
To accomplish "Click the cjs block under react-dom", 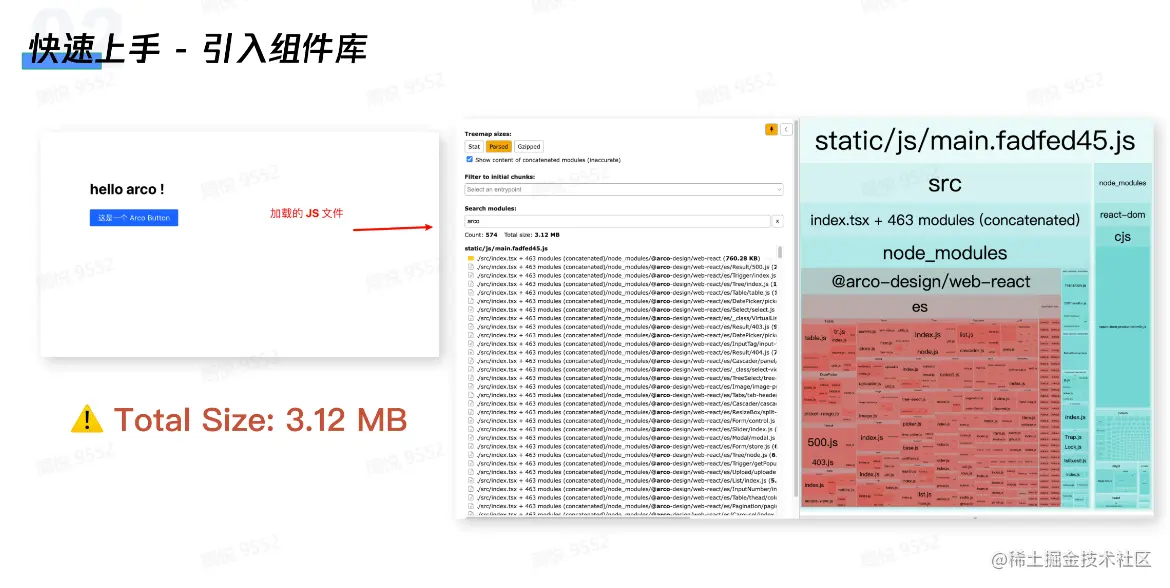I will click(1122, 237).
